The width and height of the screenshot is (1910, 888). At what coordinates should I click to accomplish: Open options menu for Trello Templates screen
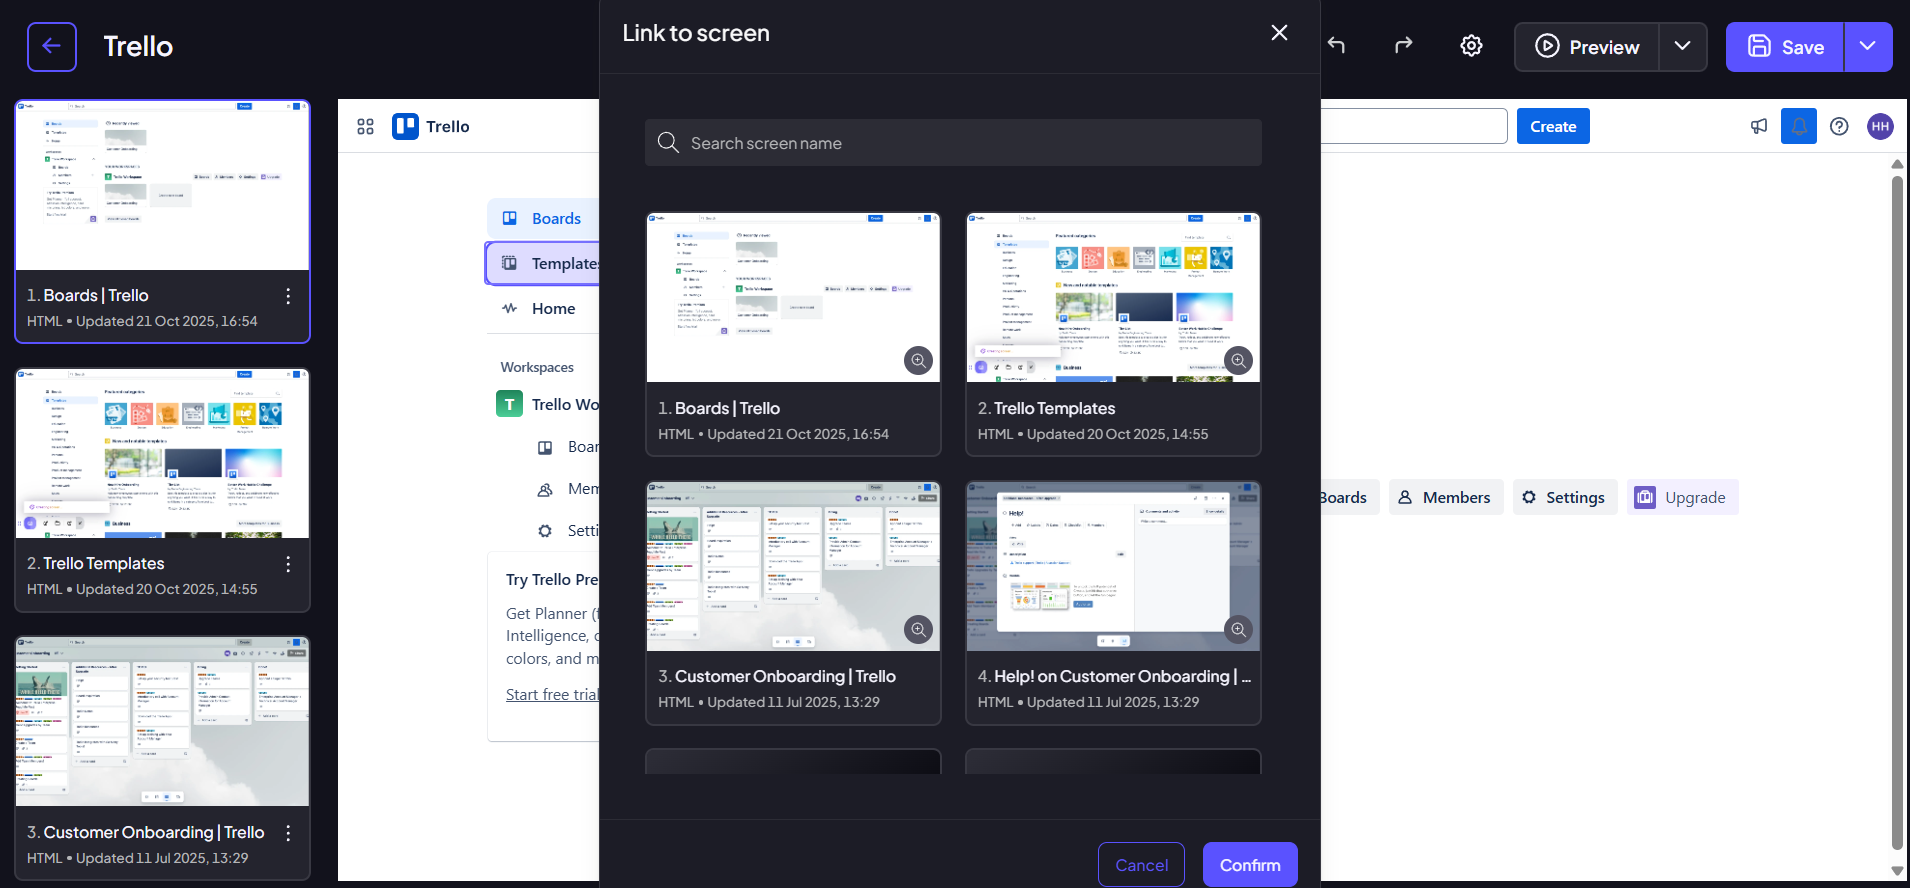(288, 564)
